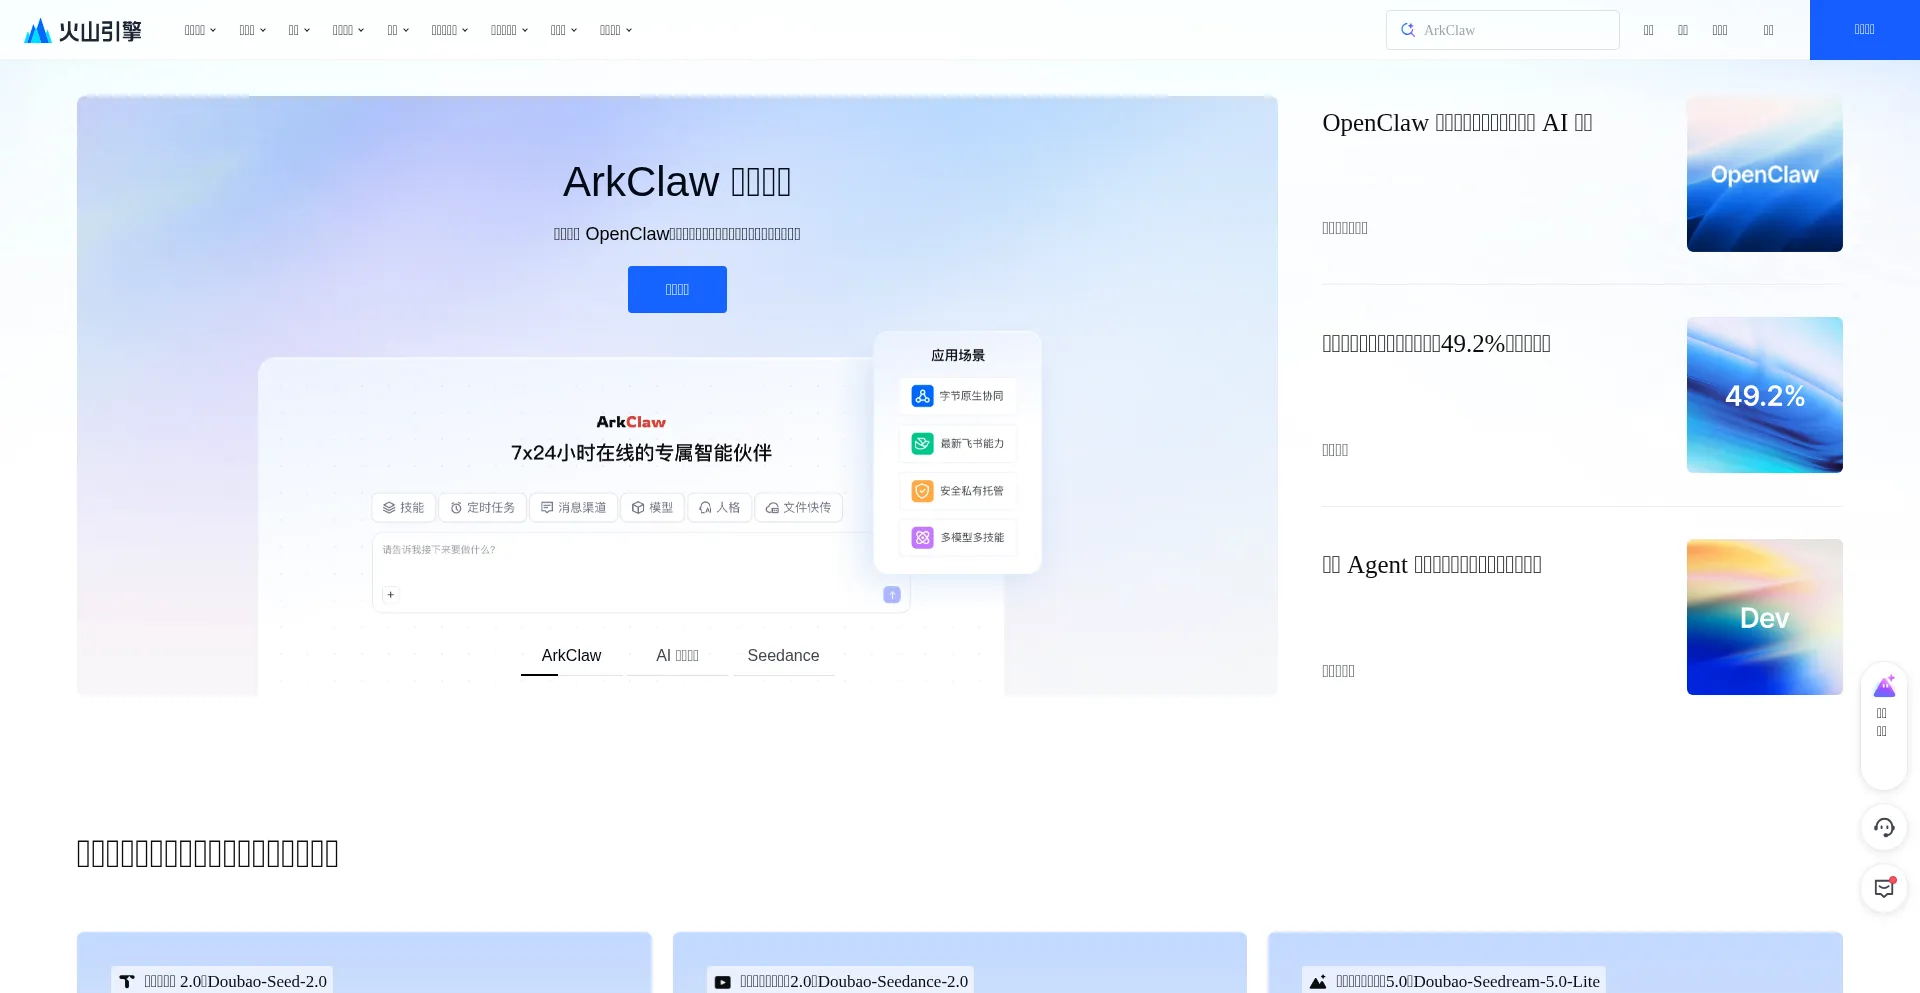Click the blue button under the ArkClaw hero heading
The width and height of the screenshot is (1920, 993).
[x=677, y=289]
